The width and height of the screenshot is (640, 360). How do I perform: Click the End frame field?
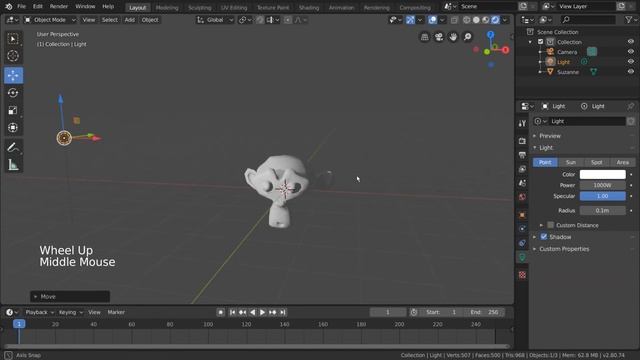pos(484,312)
